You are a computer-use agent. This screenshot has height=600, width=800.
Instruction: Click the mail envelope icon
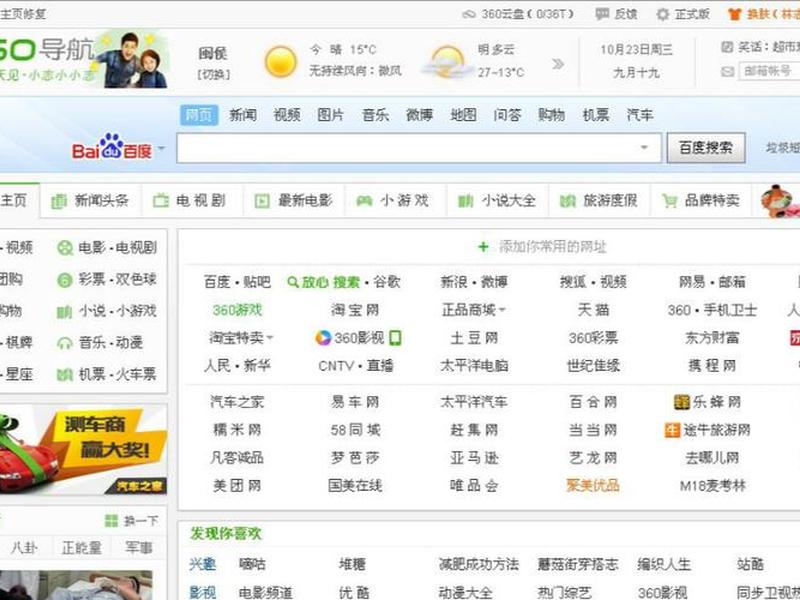[x=727, y=72]
